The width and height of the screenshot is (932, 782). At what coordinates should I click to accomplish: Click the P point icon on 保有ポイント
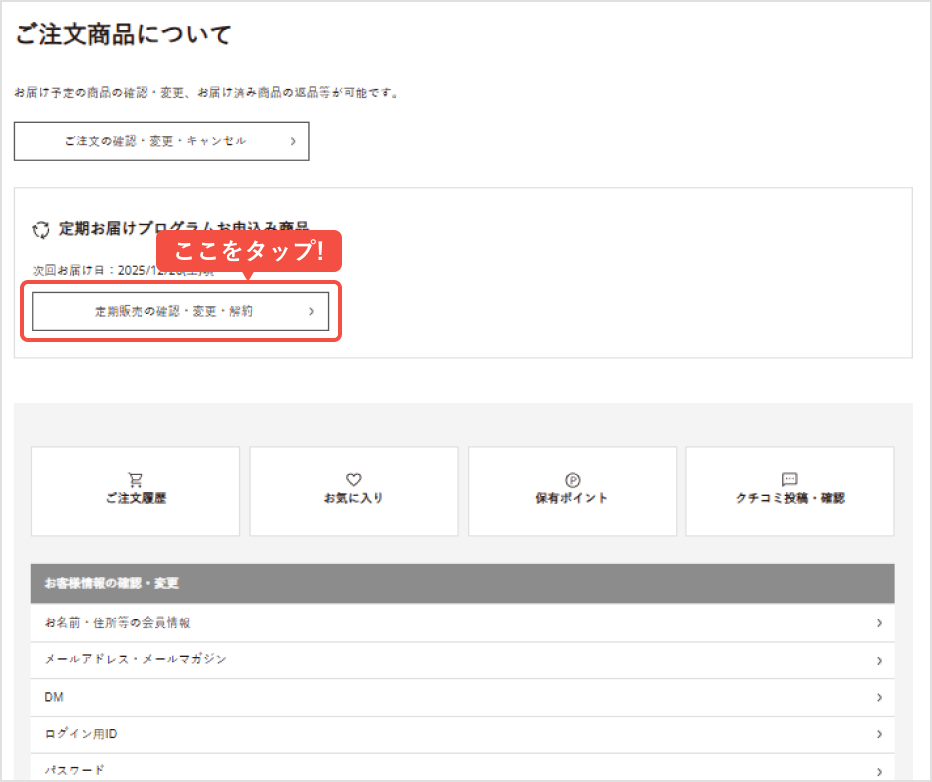coord(572,480)
